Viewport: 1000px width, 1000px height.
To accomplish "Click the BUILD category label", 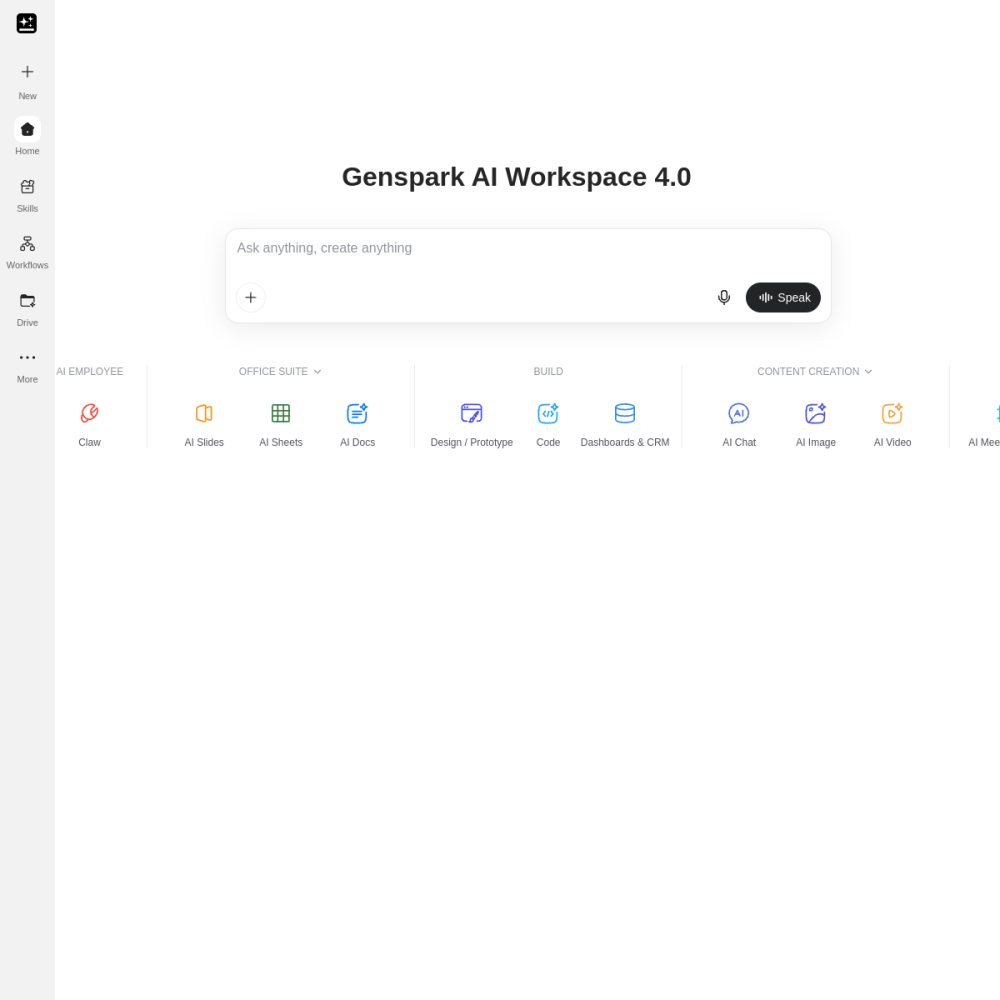I will [548, 371].
